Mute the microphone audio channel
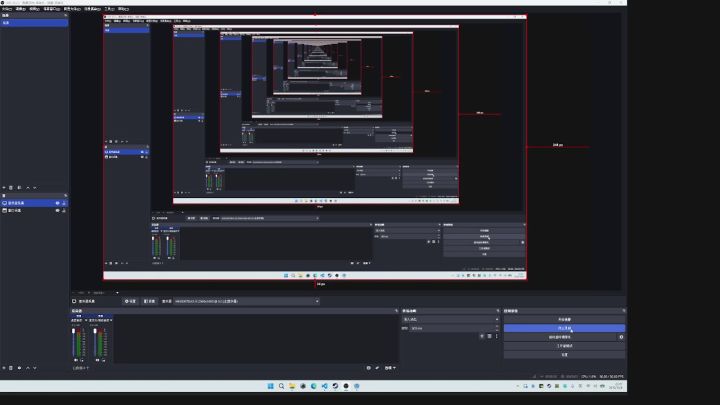 click(x=97, y=360)
